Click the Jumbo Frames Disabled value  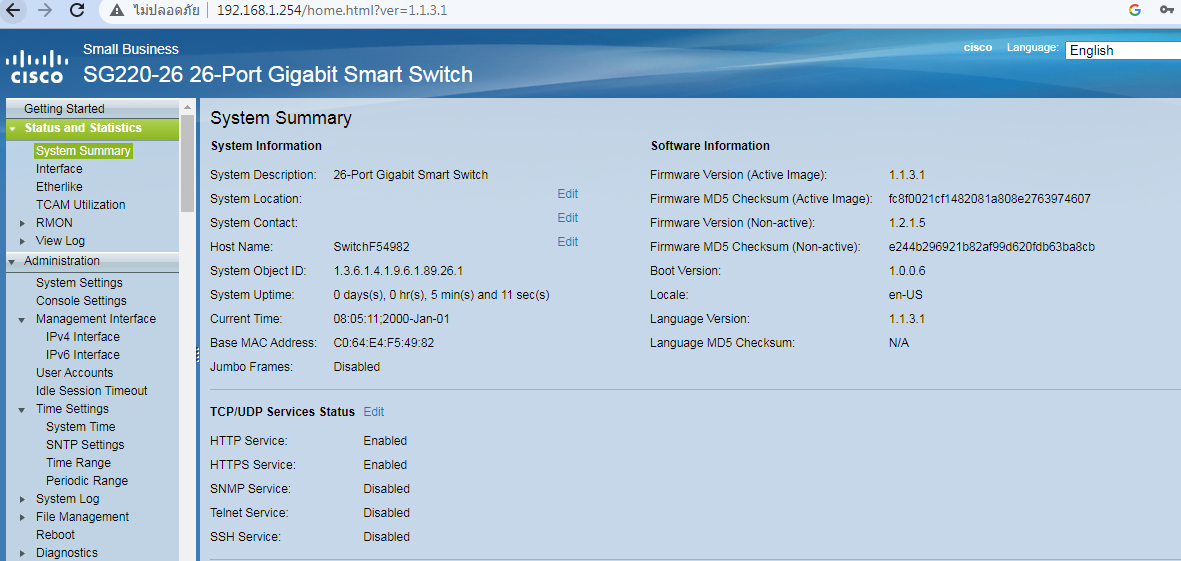coord(356,367)
